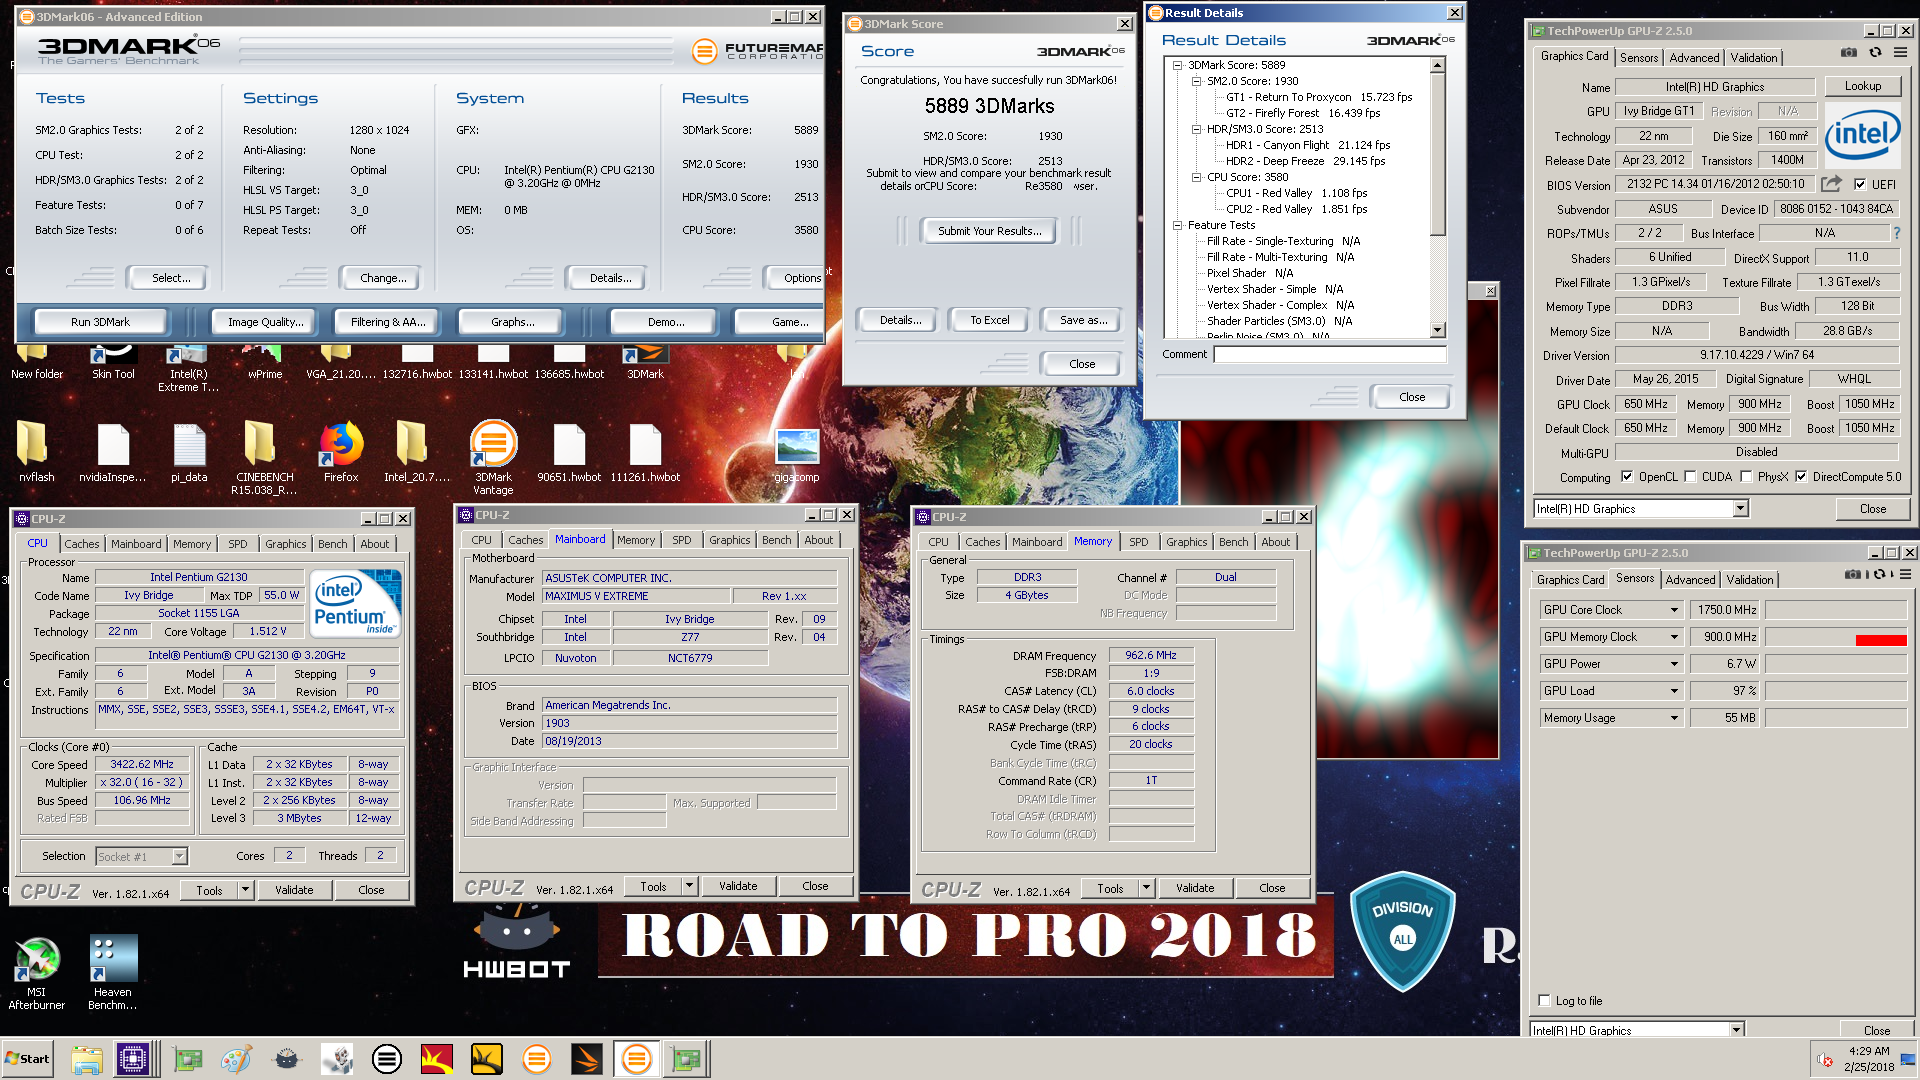Open 3DMark Vantage desktop icon
Screen dimensions: 1920x1080
coord(493,457)
